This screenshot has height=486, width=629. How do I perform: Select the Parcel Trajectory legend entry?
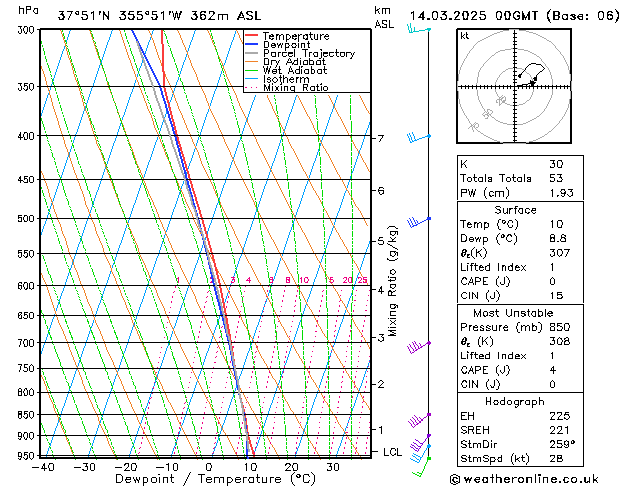(300, 53)
